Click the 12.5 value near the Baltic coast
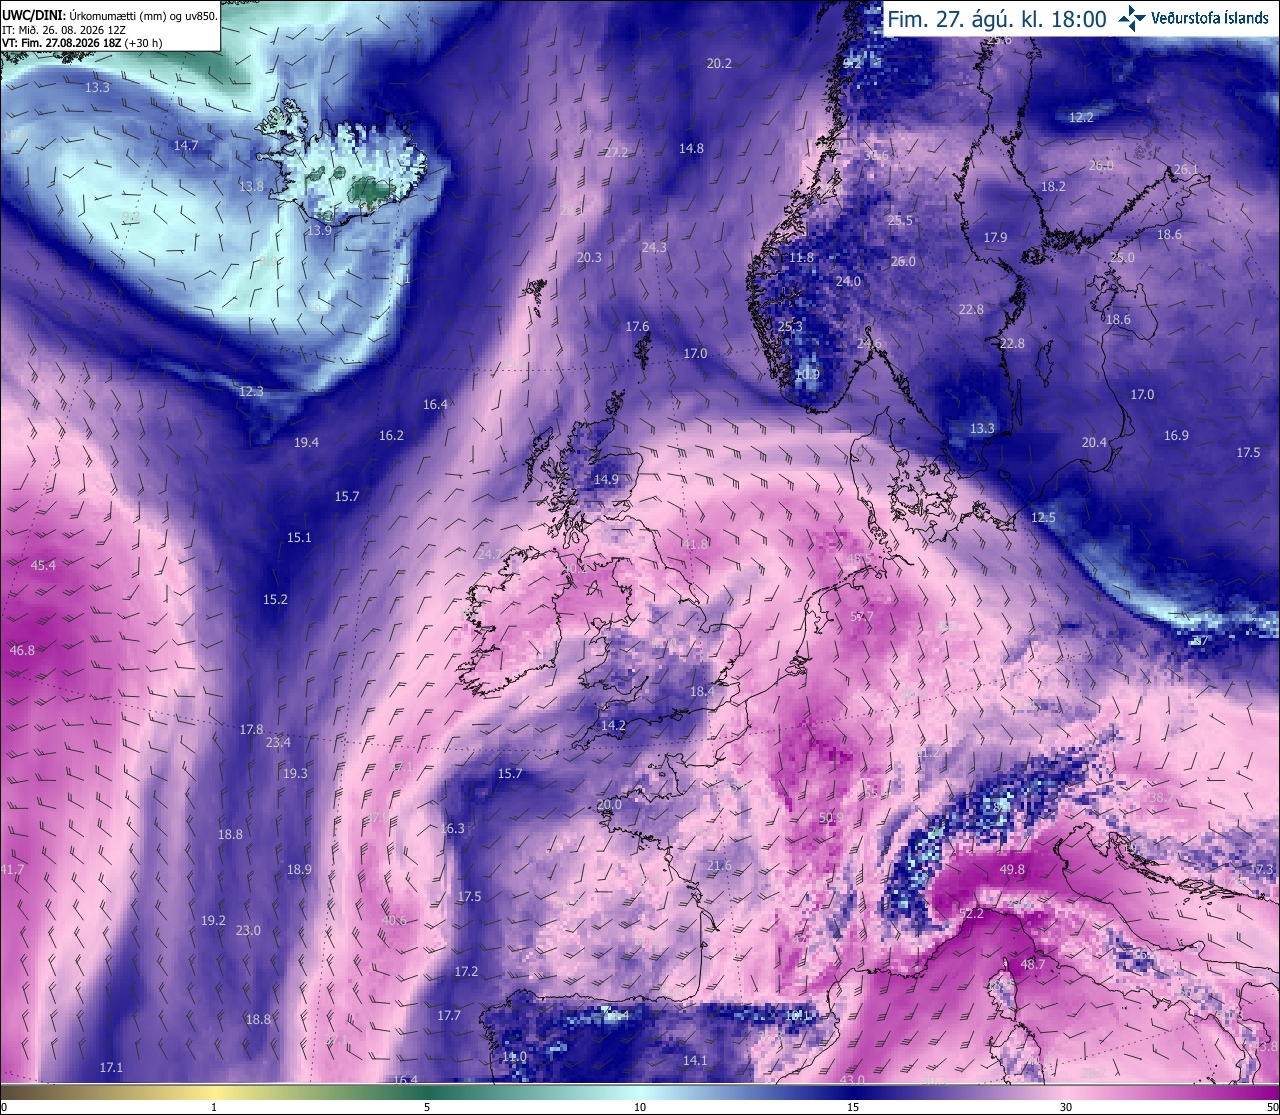1280x1115 pixels. click(x=1043, y=517)
